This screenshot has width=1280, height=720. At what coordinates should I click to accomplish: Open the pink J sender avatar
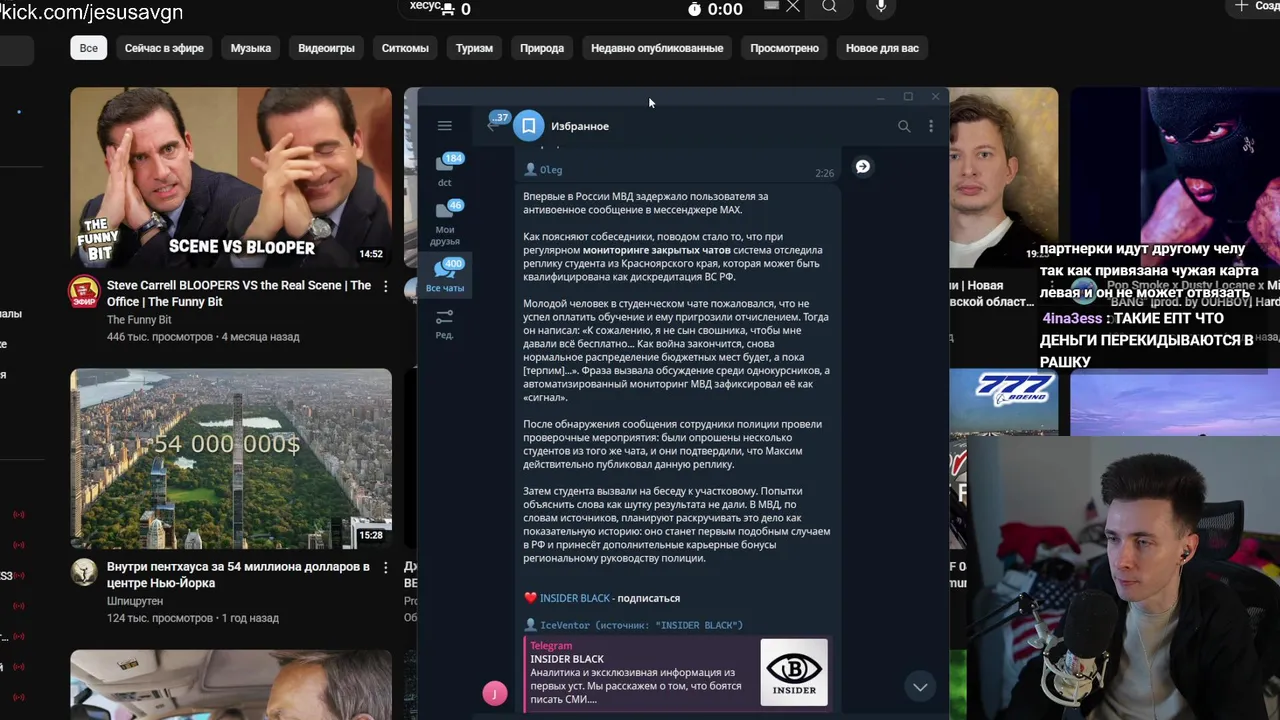coord(494,693)
